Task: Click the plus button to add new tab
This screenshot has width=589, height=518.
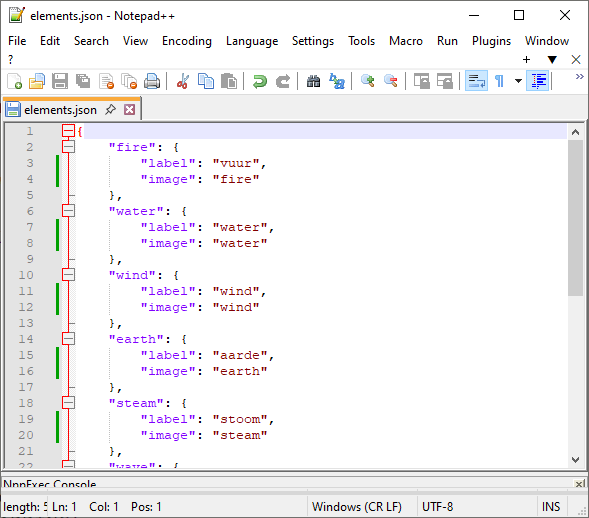Action: 526,59
